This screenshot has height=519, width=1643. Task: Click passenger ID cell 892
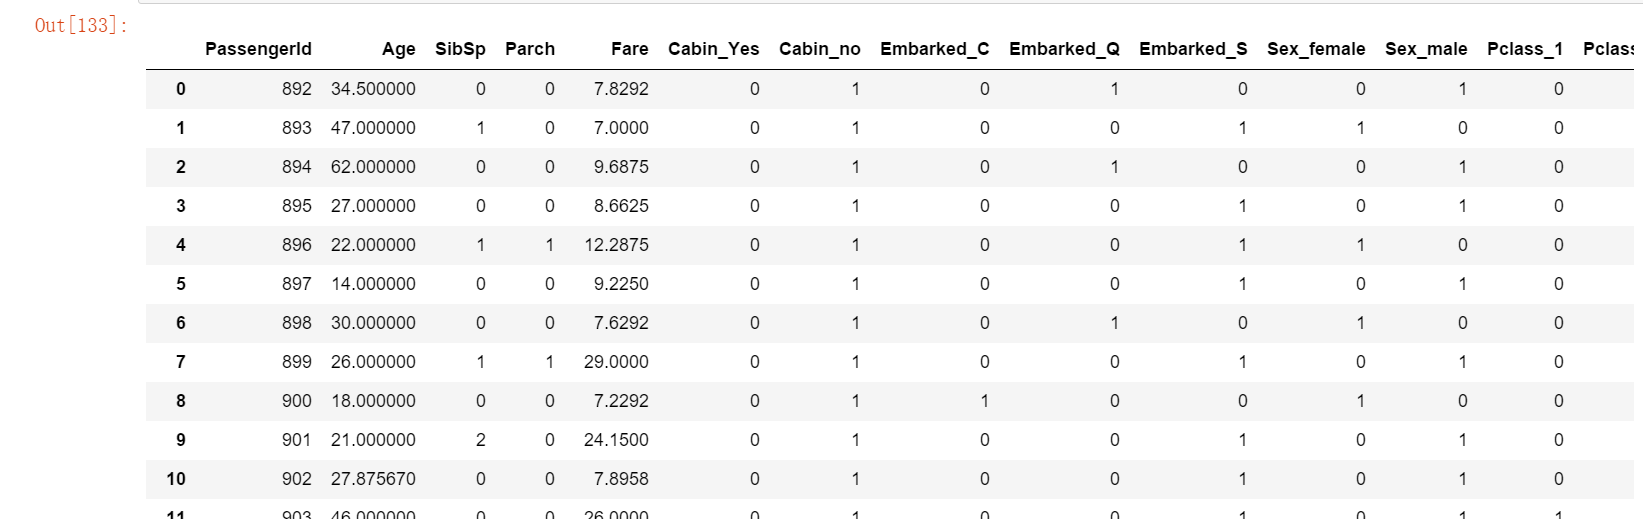click(296, 89)
